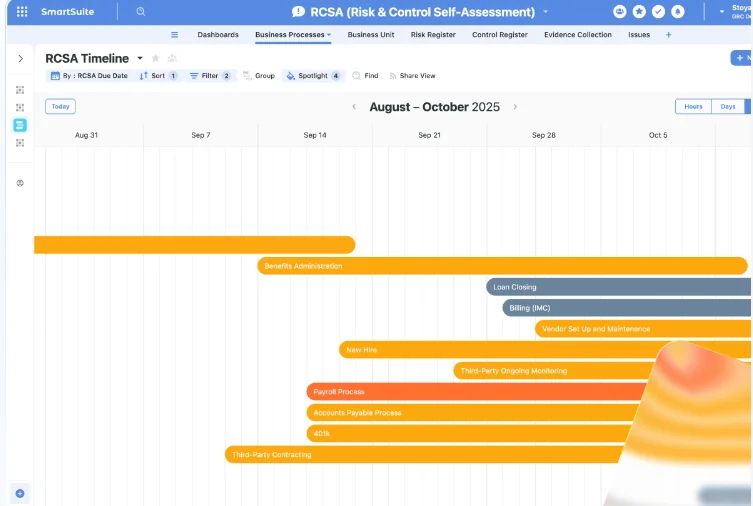Screen dimensions: 753x506
Task: Open the Sort options
Action: (158, 76)
